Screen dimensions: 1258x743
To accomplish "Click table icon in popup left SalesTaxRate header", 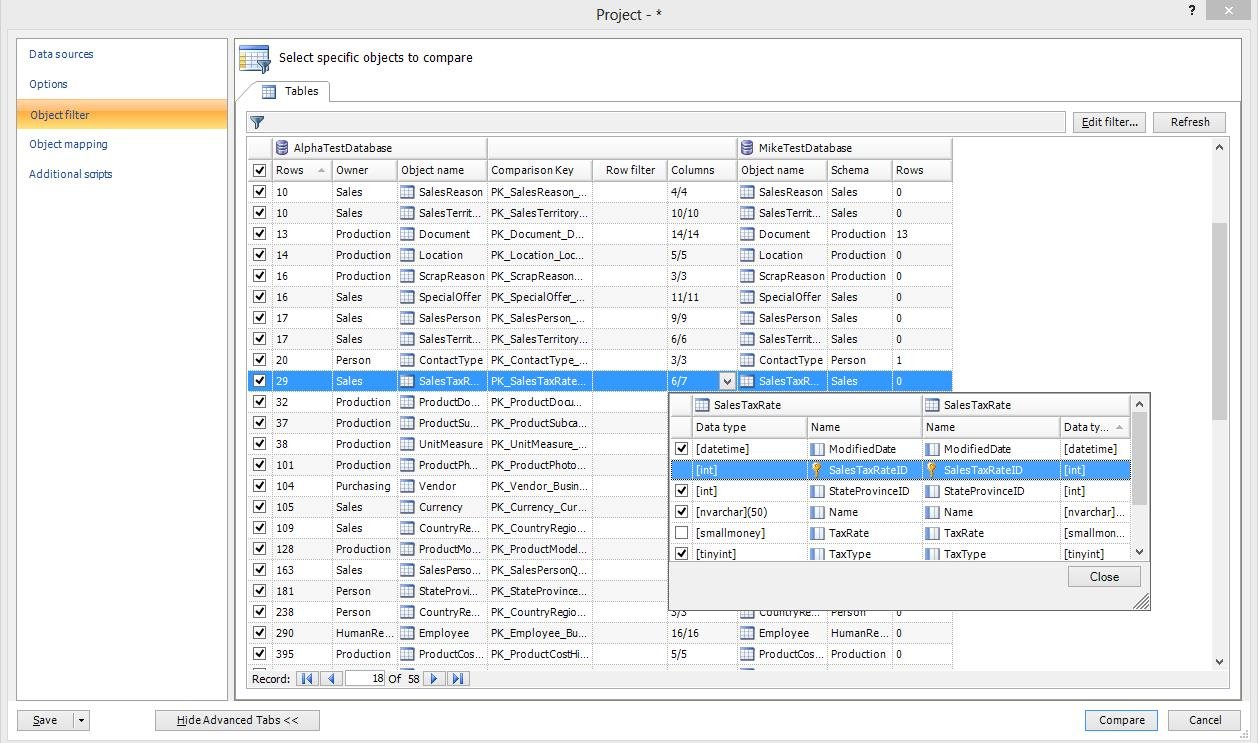I will click(x=702, y=405).
